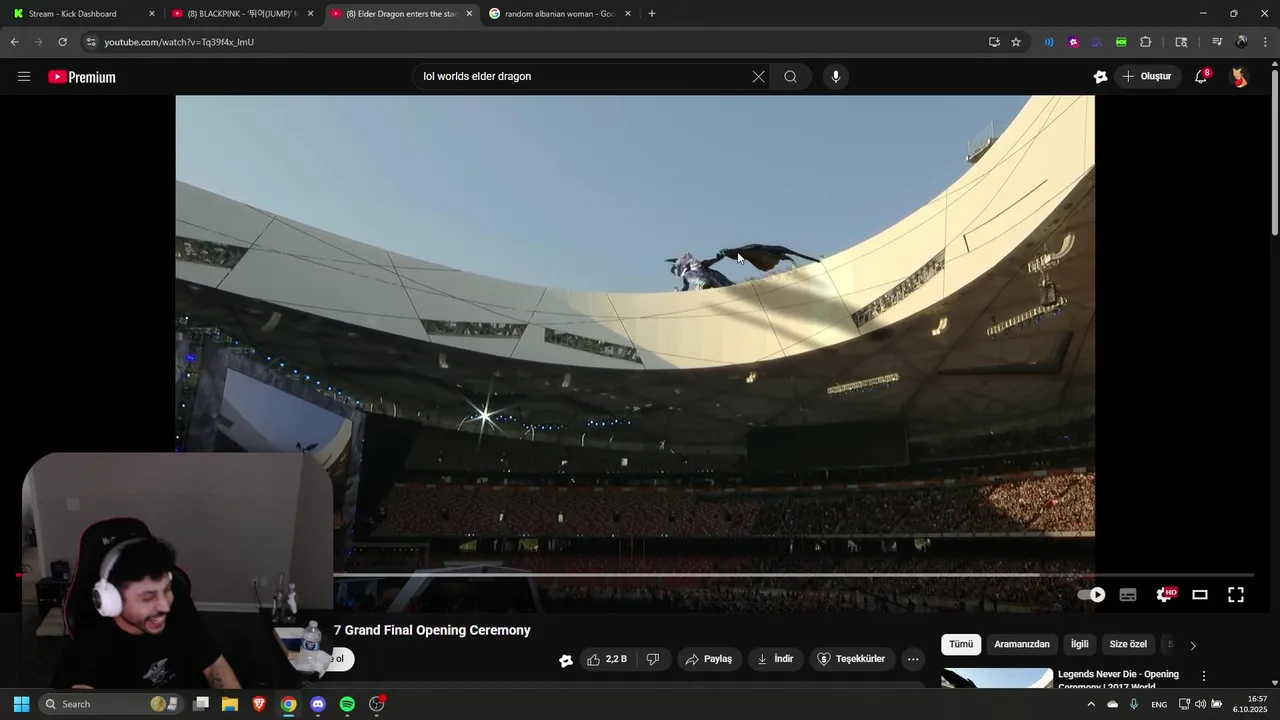Click the YouTube URL address bar

540,42
